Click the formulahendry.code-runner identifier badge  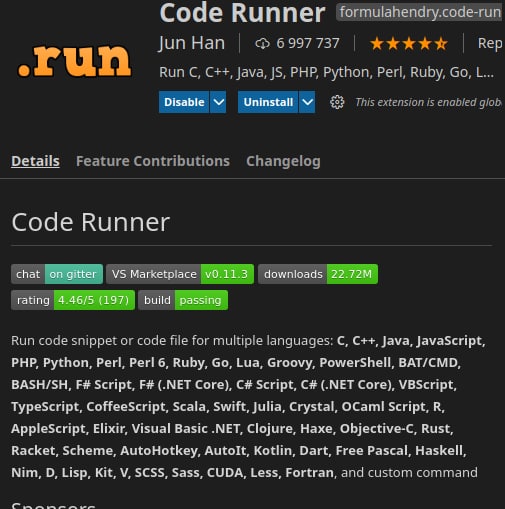pos(419,12)
